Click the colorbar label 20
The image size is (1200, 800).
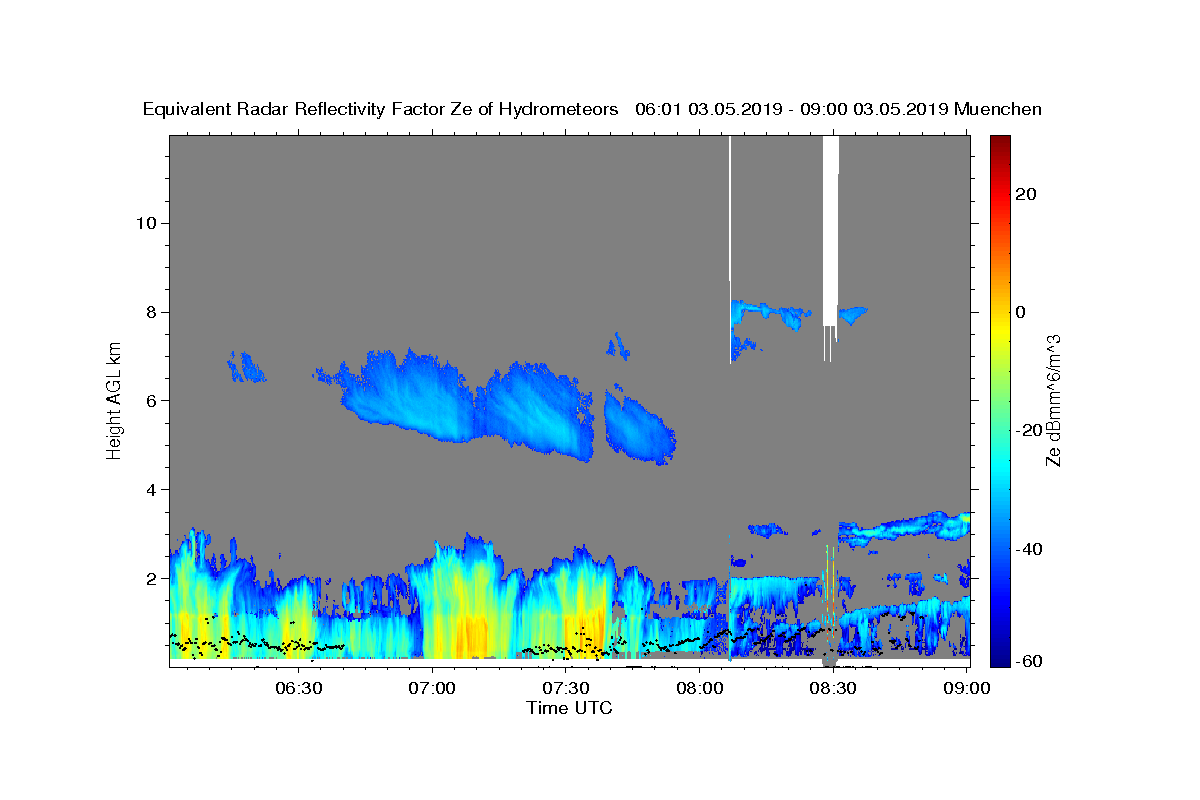[x=1028, y=194]
